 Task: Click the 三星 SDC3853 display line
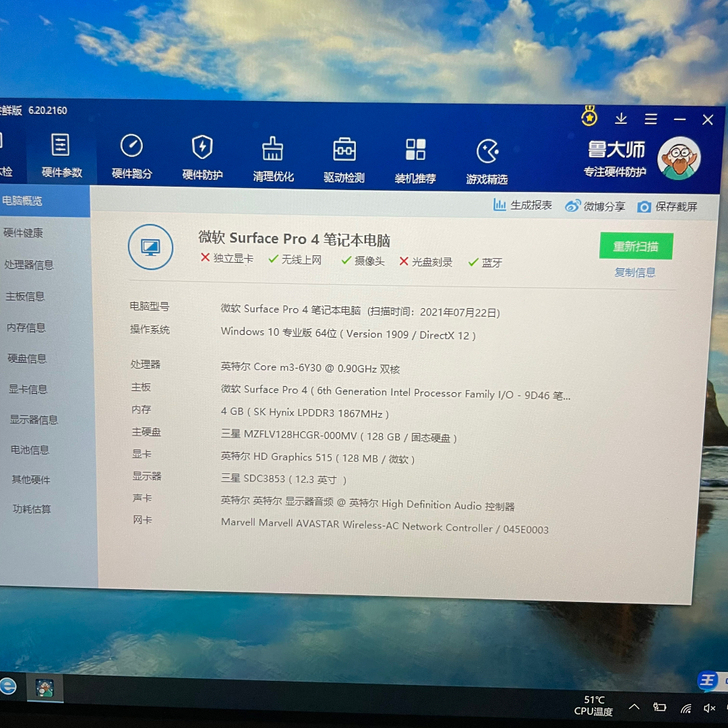284,479
